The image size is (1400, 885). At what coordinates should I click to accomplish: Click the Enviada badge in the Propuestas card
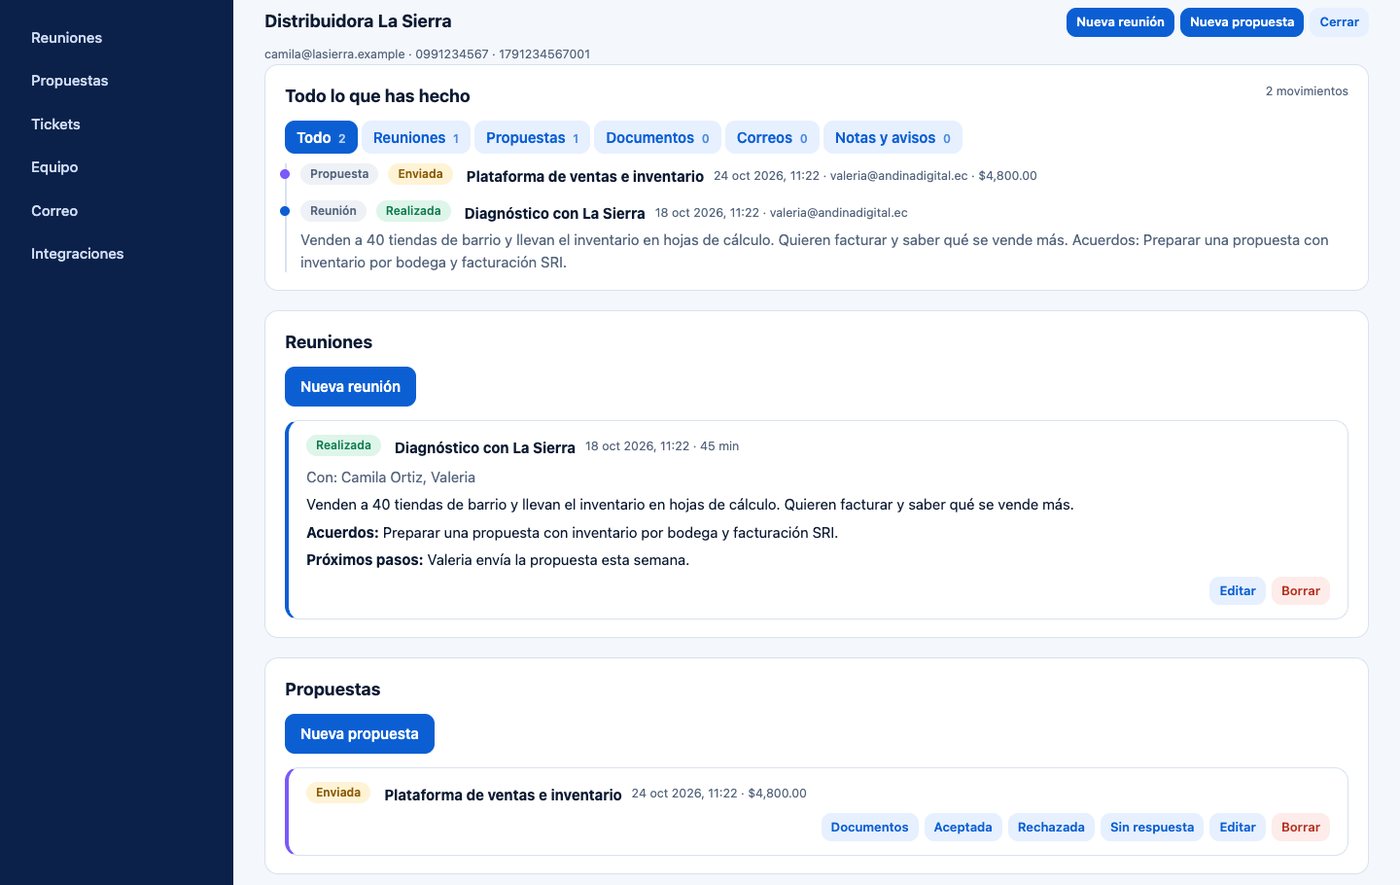338,792
